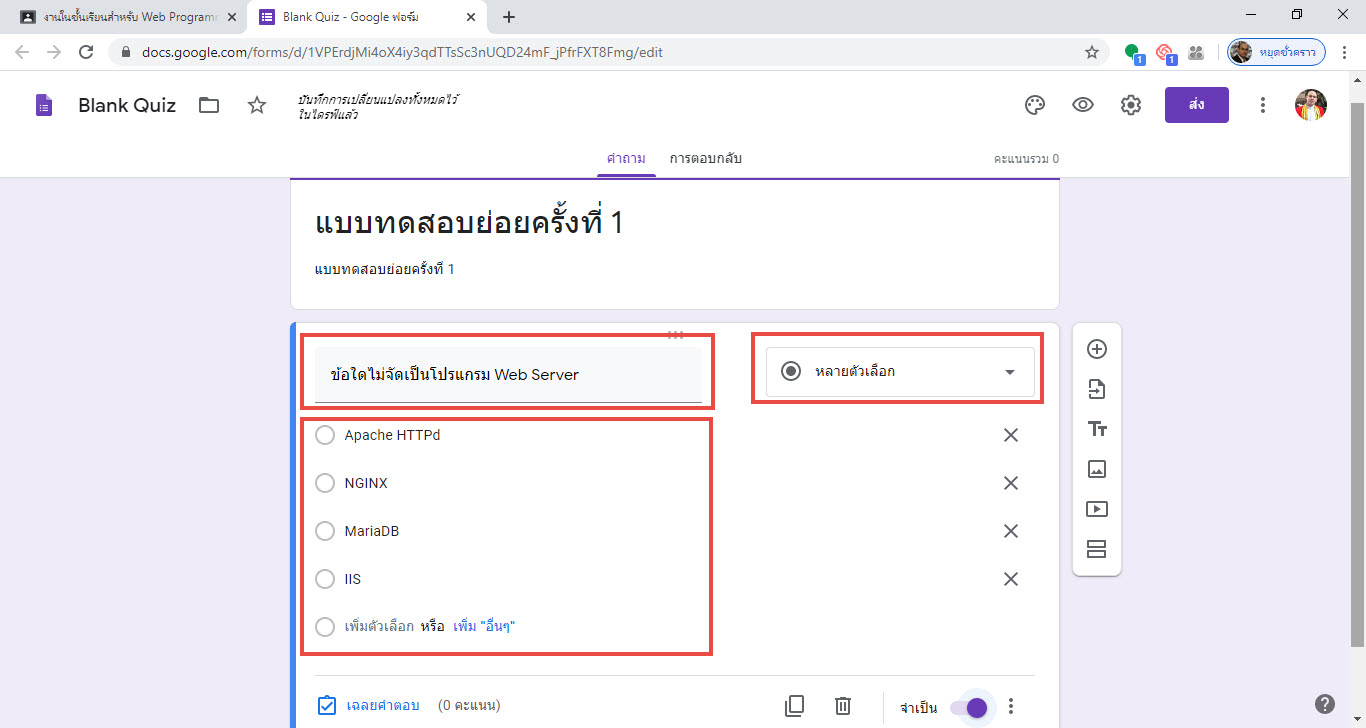Image resolution: width=1366 pixels, height=728 pixels.
Task: Duplicate the question copy icon
Action: click(x=795, y=706)
